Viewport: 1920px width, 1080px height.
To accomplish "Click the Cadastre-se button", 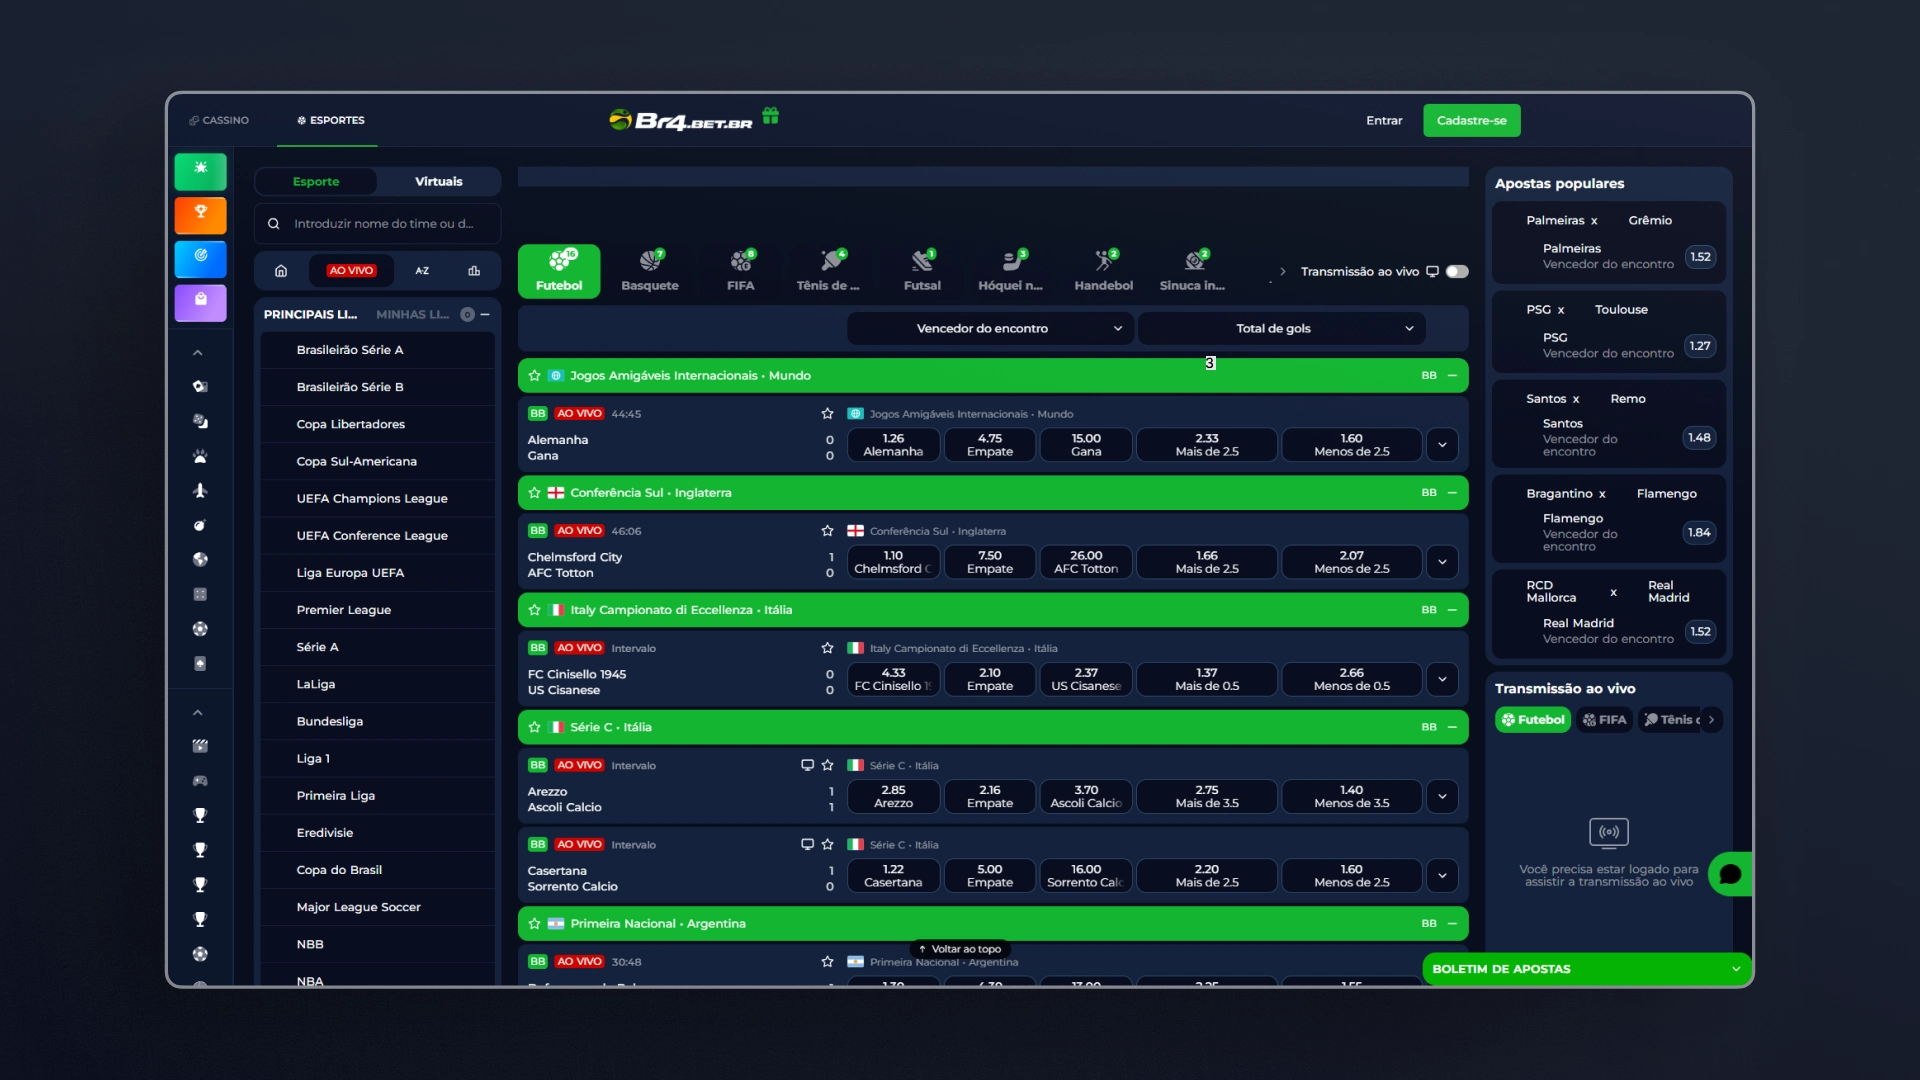I will [x=1471, y=120].
